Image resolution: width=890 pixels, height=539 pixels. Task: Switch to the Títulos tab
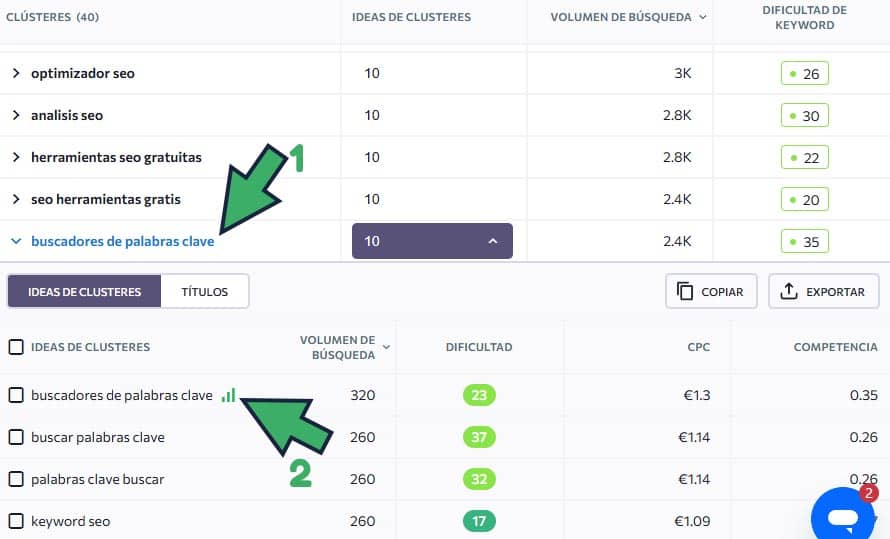[204, 291]
